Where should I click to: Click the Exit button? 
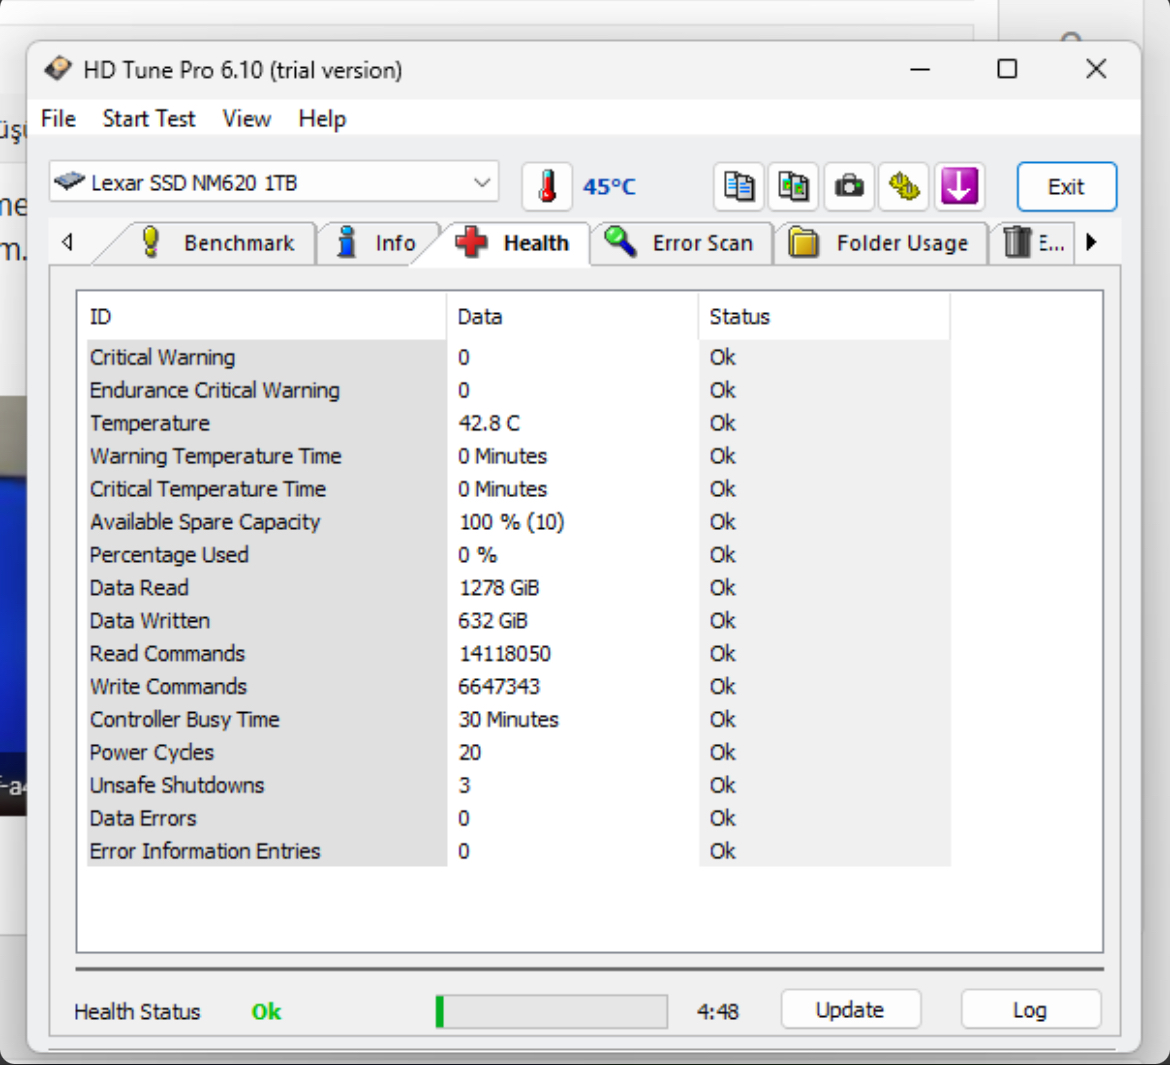click(1066, 187)
